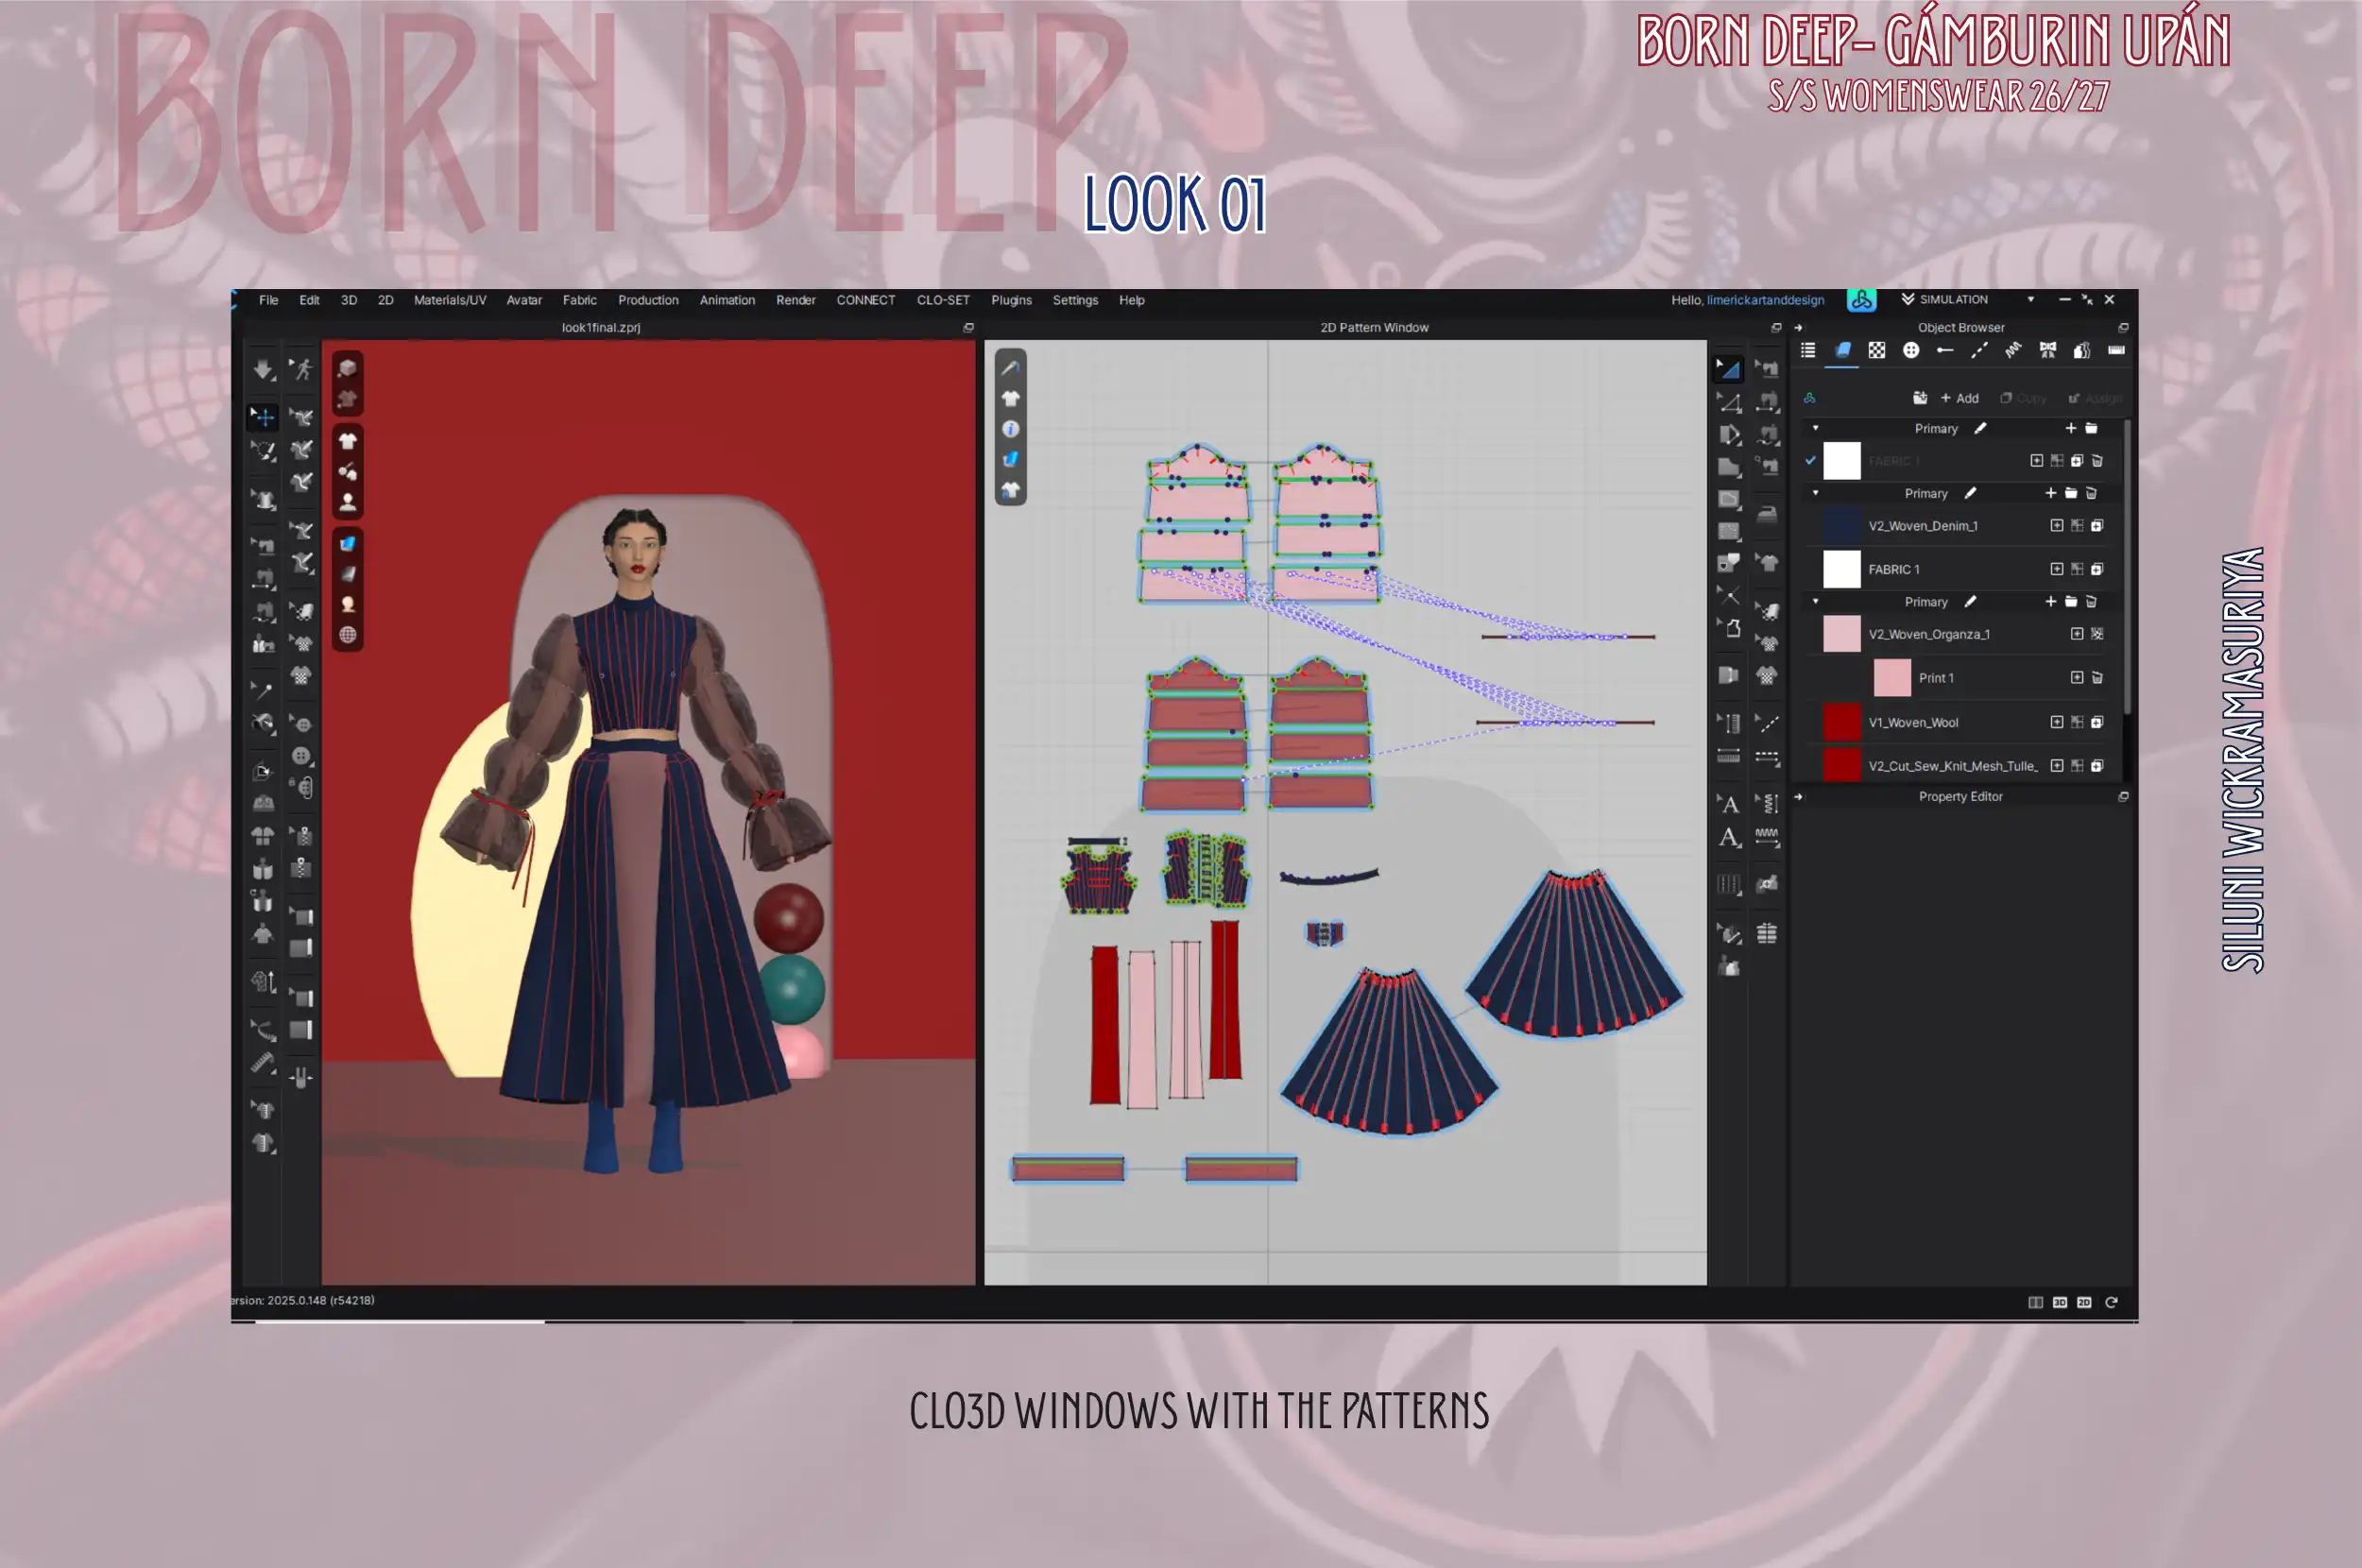Open the SIMULATION mode dropdown

(x=2030, y=300)
